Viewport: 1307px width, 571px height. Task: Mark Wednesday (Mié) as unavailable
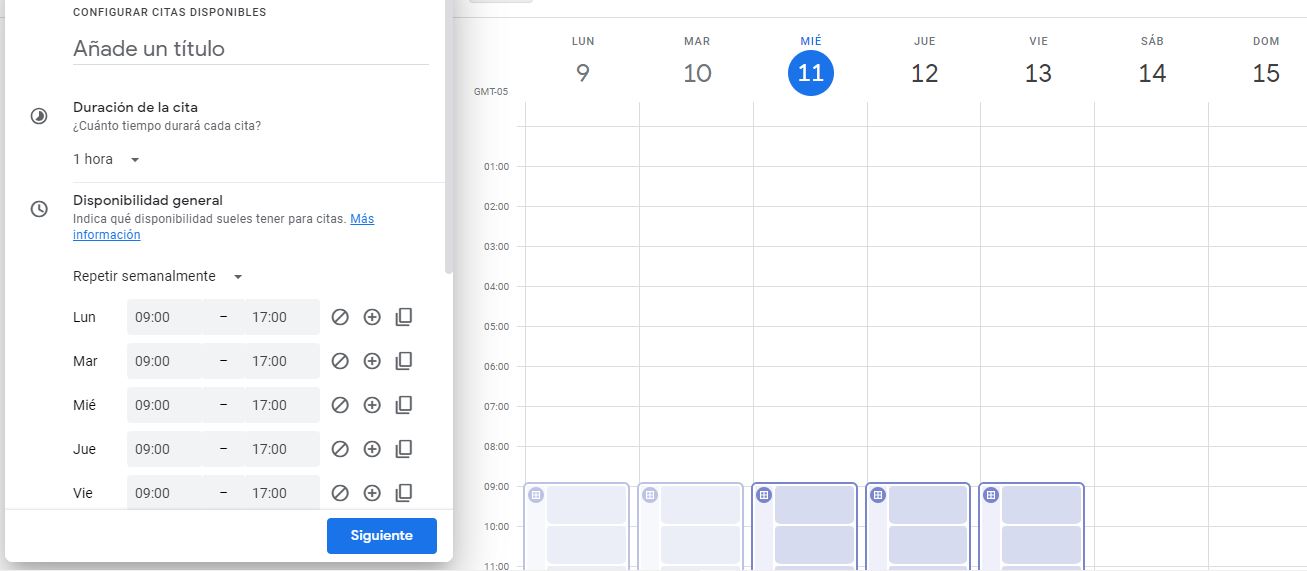(340, 405)
